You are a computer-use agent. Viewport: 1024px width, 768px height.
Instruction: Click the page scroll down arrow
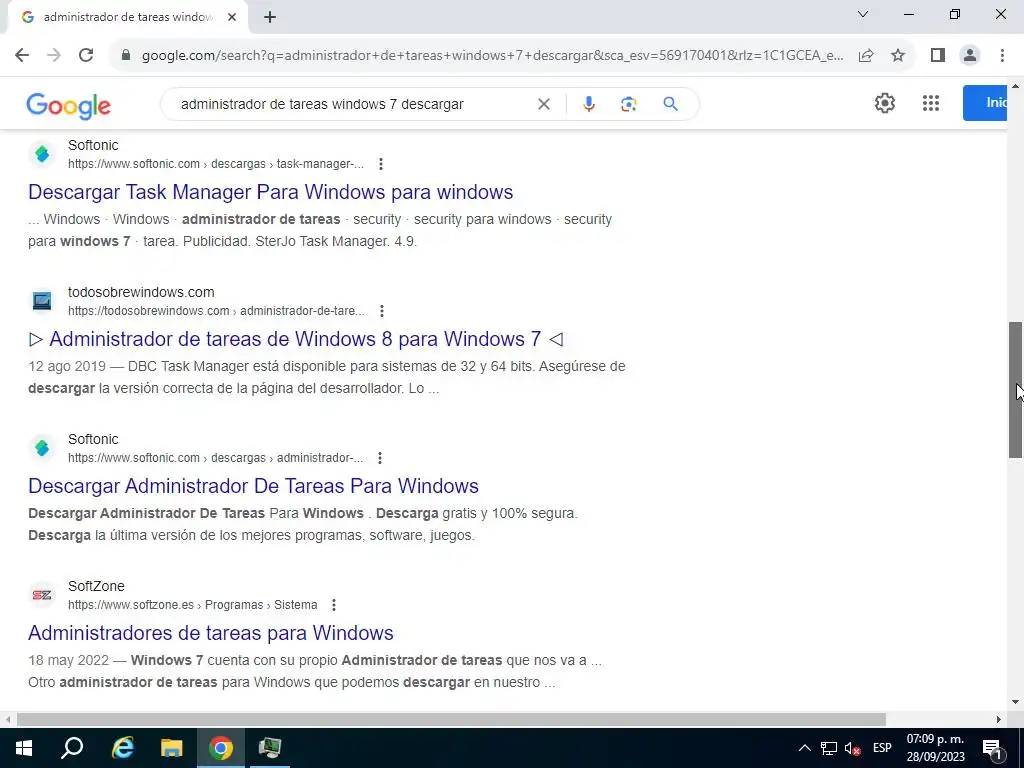point(1016,702)
